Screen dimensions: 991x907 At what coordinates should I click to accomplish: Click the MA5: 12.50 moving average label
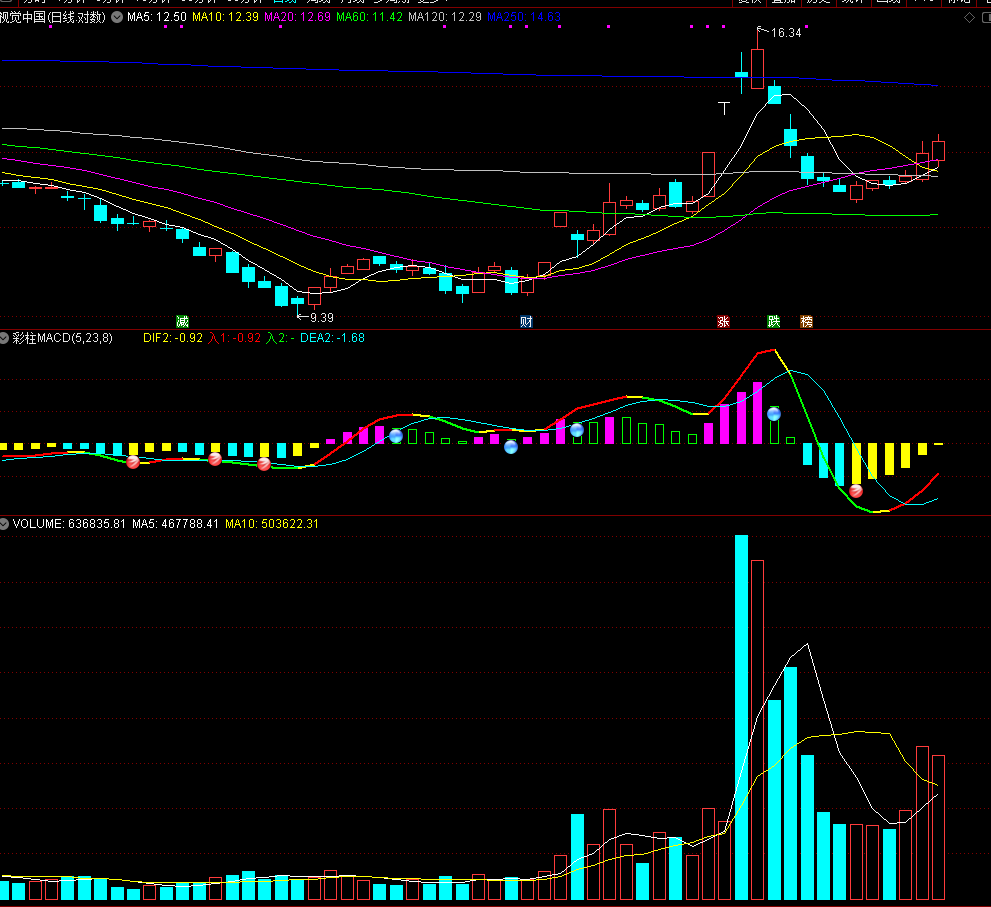157,17
